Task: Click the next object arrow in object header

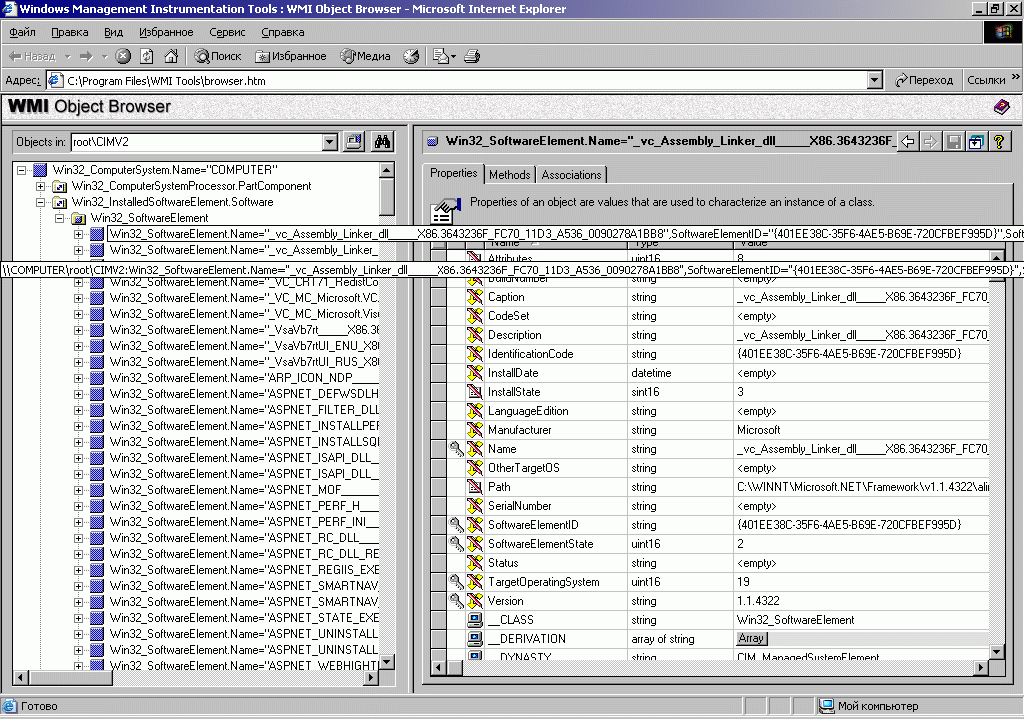Action: click(x=931, y=141)
